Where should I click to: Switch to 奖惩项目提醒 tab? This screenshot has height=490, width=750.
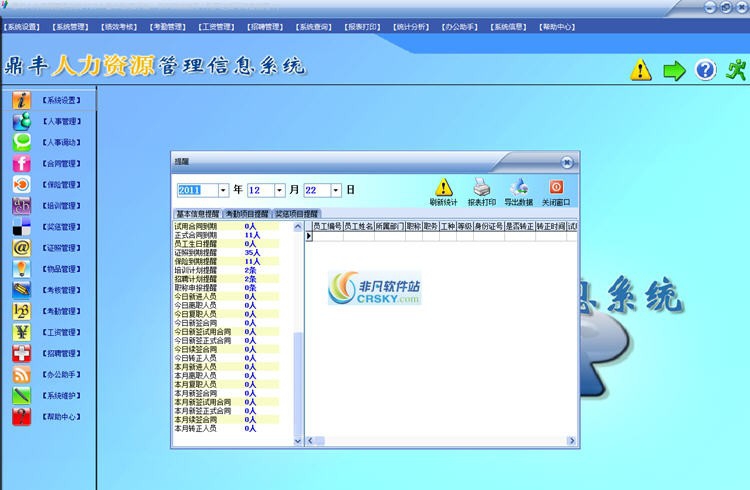[297, 214]
